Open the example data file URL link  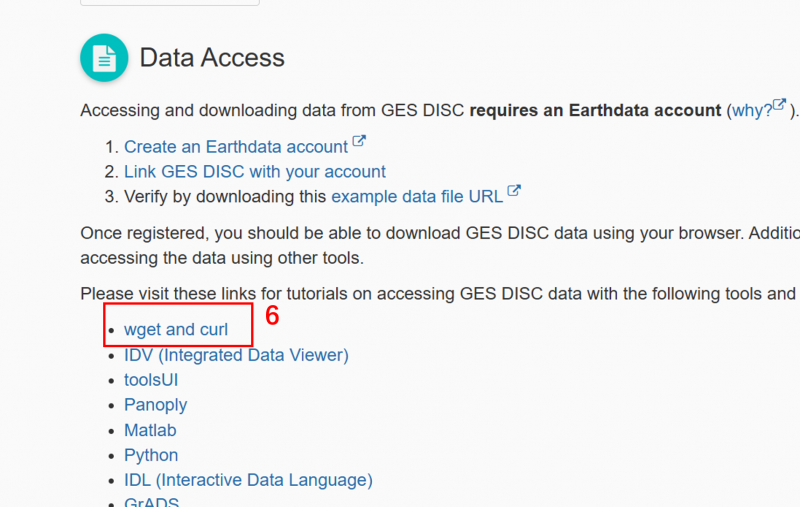point(417,196)
